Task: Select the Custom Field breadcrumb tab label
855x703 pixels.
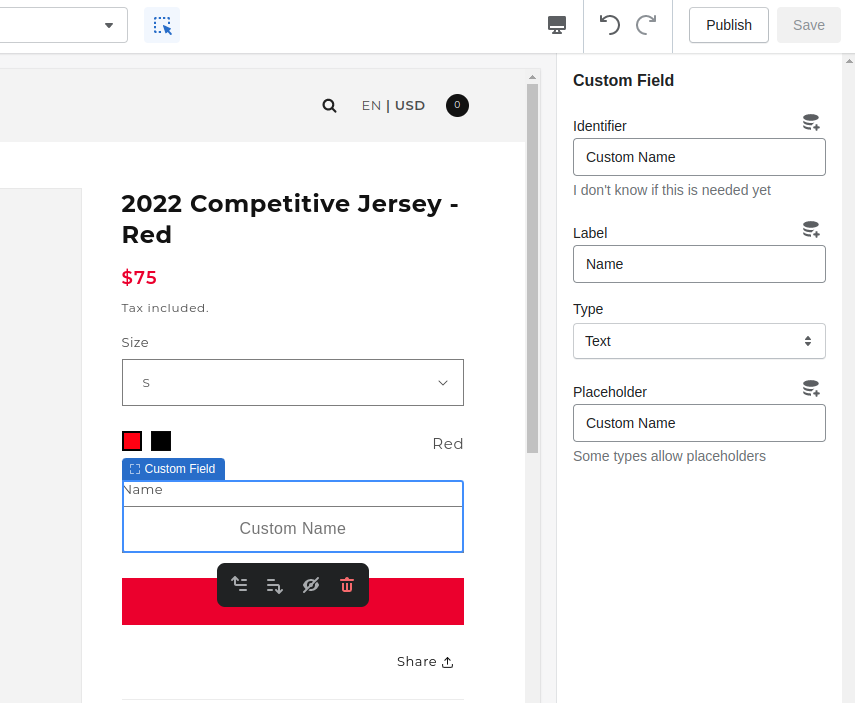Action: [x=173, y=468]
